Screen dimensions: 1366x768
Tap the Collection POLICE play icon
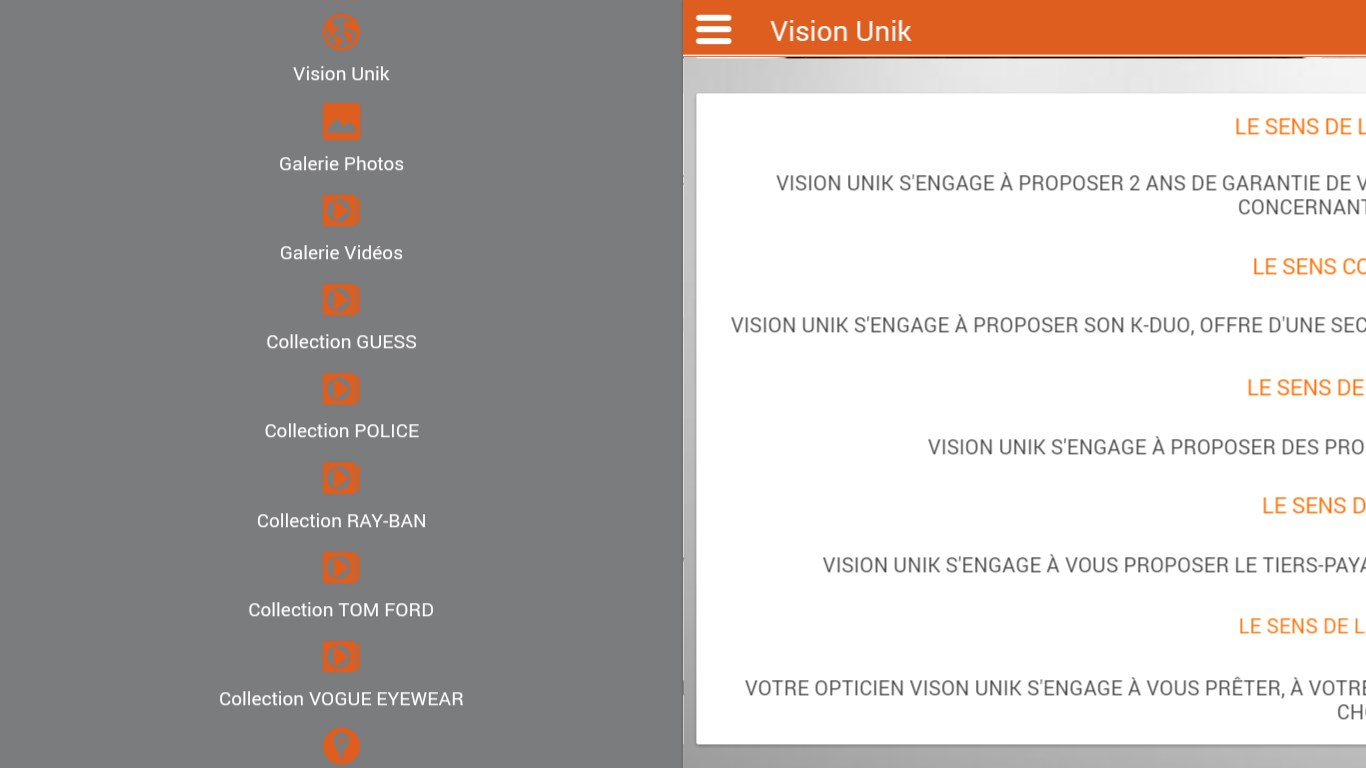pyautogui.click(x=341, y=389)
